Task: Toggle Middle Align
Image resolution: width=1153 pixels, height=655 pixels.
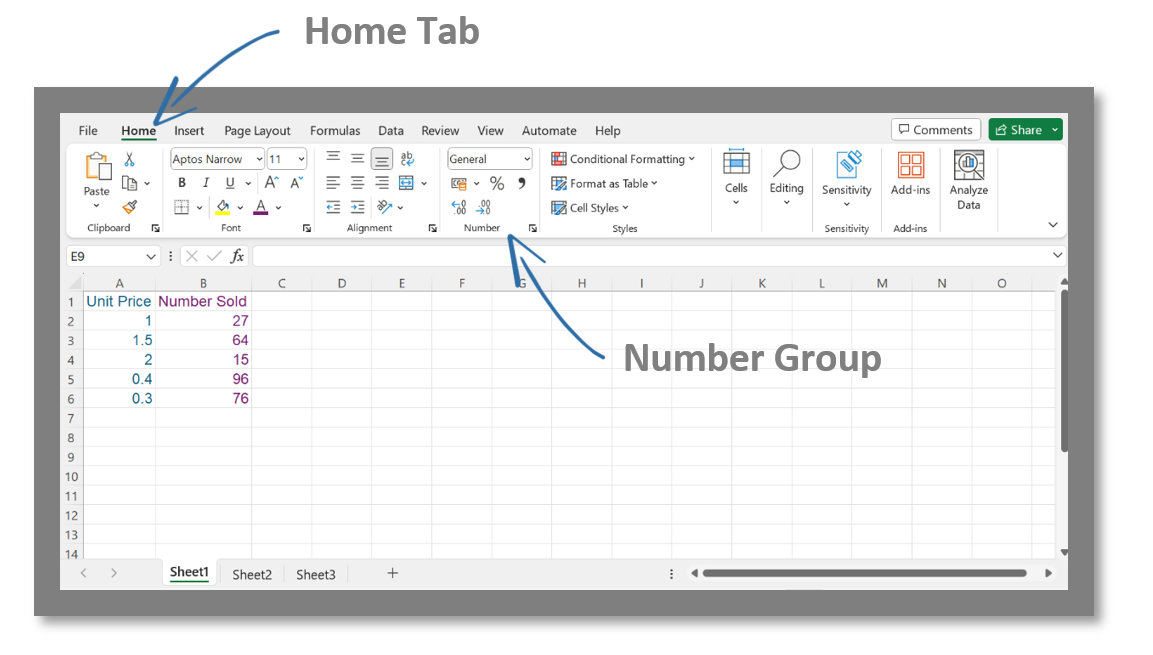Action: click(357, 158)
